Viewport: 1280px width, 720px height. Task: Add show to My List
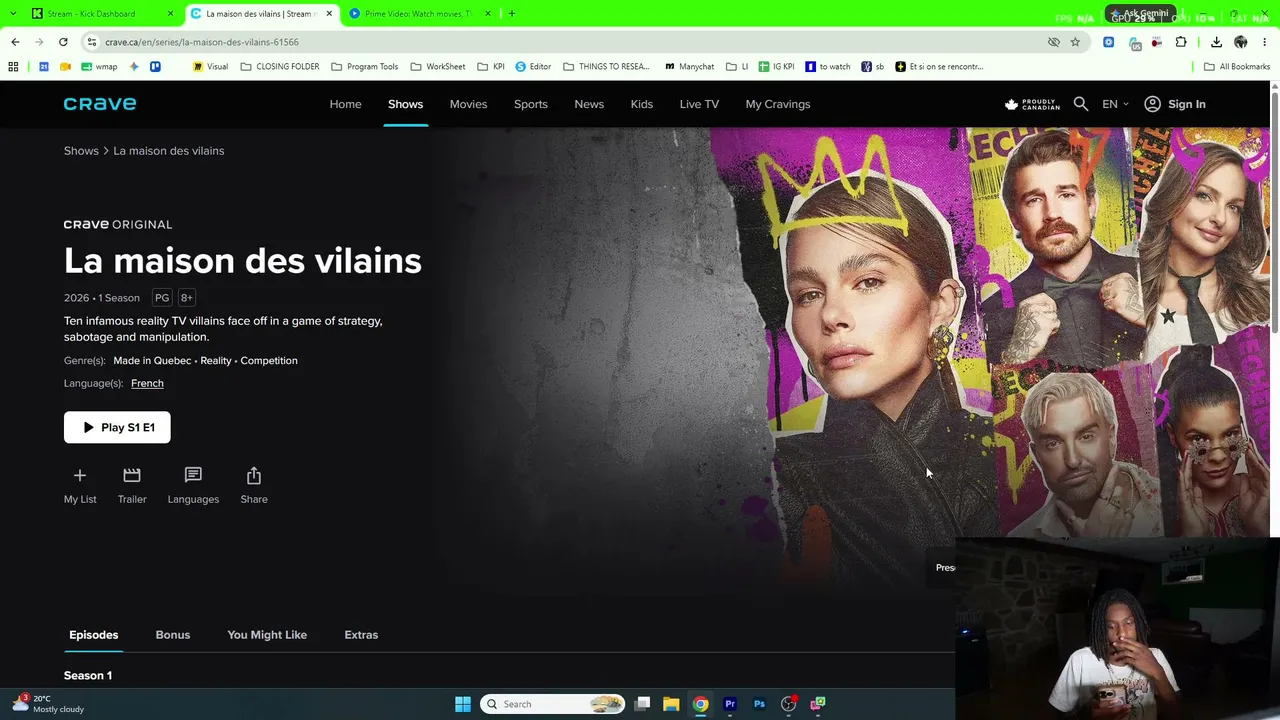click(80, 485)
